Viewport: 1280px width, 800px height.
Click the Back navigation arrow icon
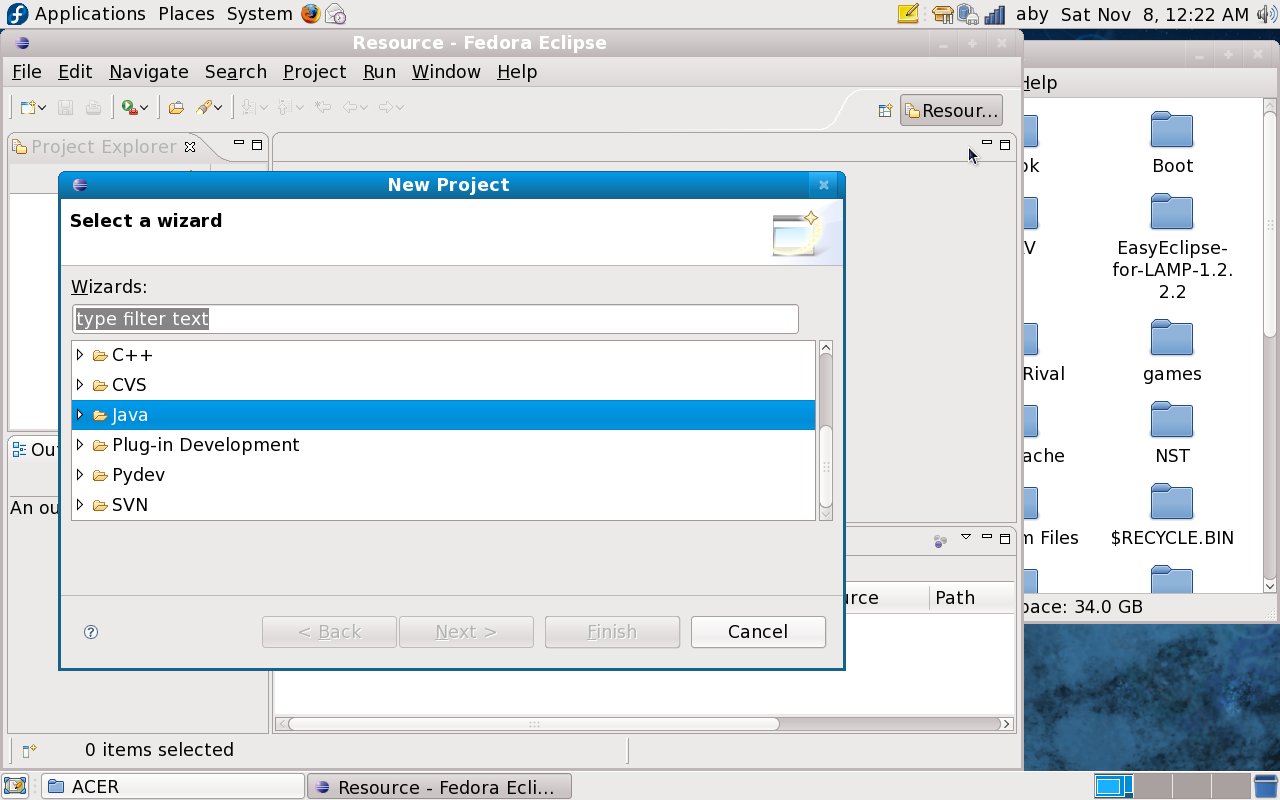(350, 108)
